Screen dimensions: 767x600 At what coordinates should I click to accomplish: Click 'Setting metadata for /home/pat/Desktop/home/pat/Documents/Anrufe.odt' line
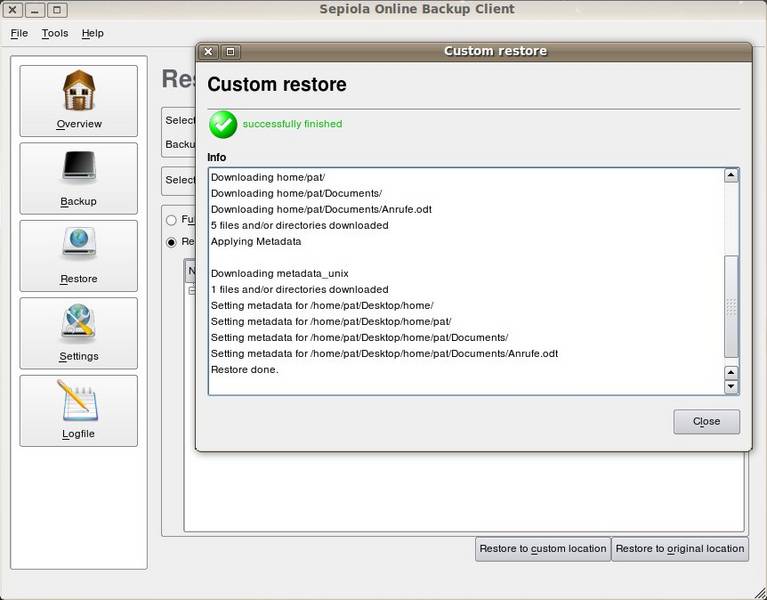pos(384,354)
